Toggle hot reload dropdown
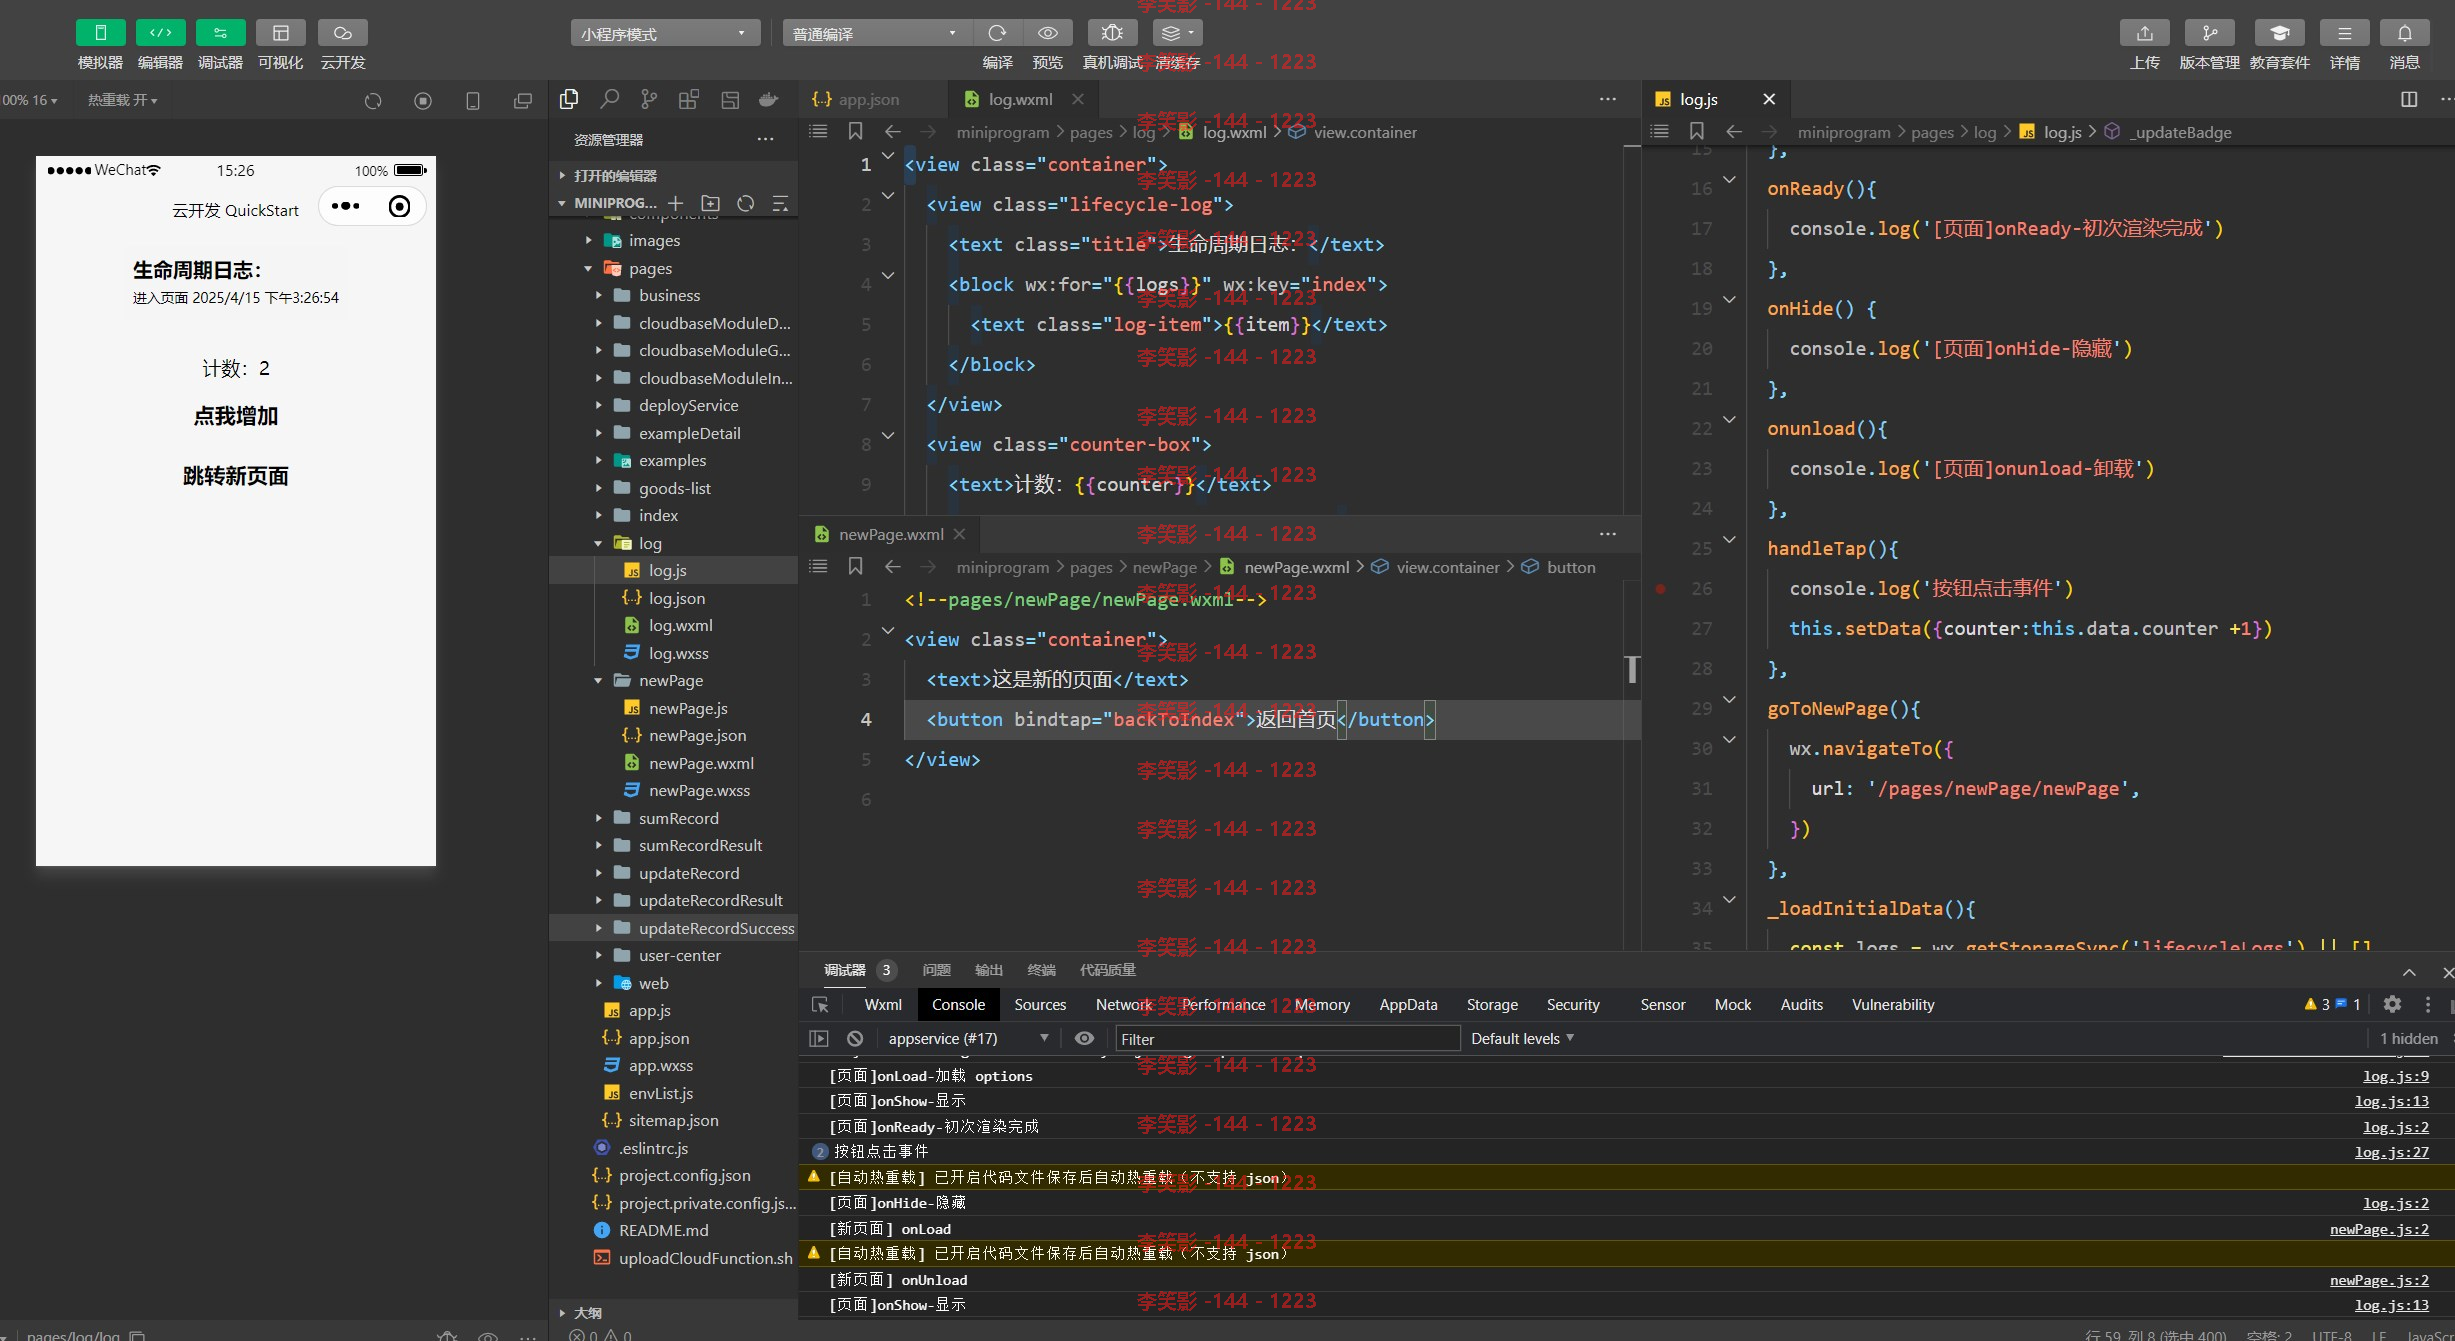Viewport: 2455px width, 1341px height. point(122,100)
